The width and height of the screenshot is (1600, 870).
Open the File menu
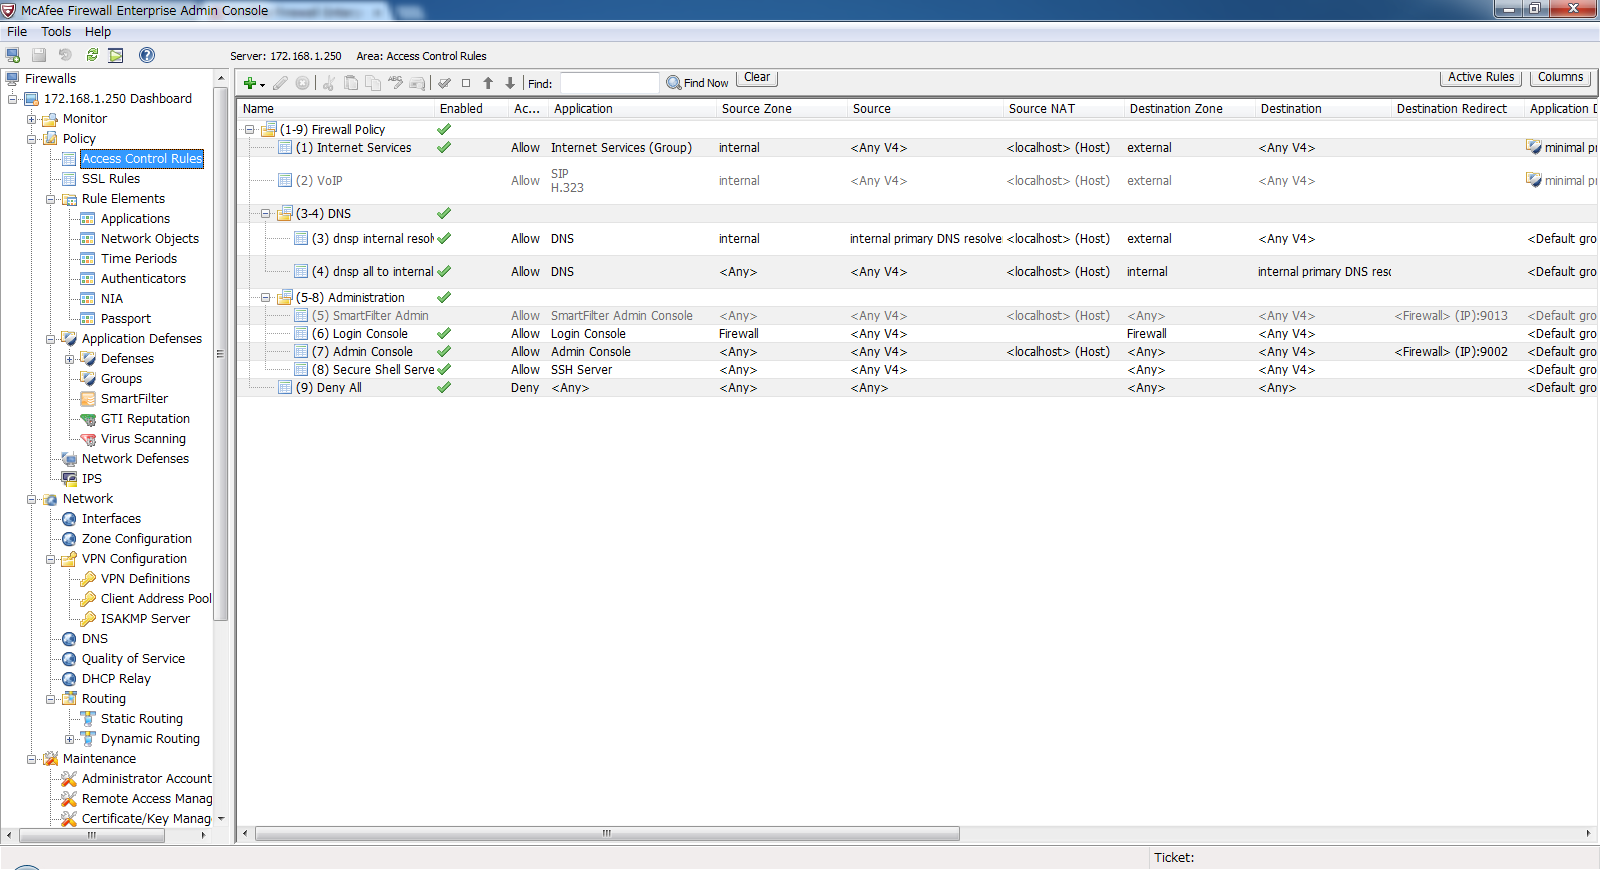pyautogui.click(x=17, y=32)
